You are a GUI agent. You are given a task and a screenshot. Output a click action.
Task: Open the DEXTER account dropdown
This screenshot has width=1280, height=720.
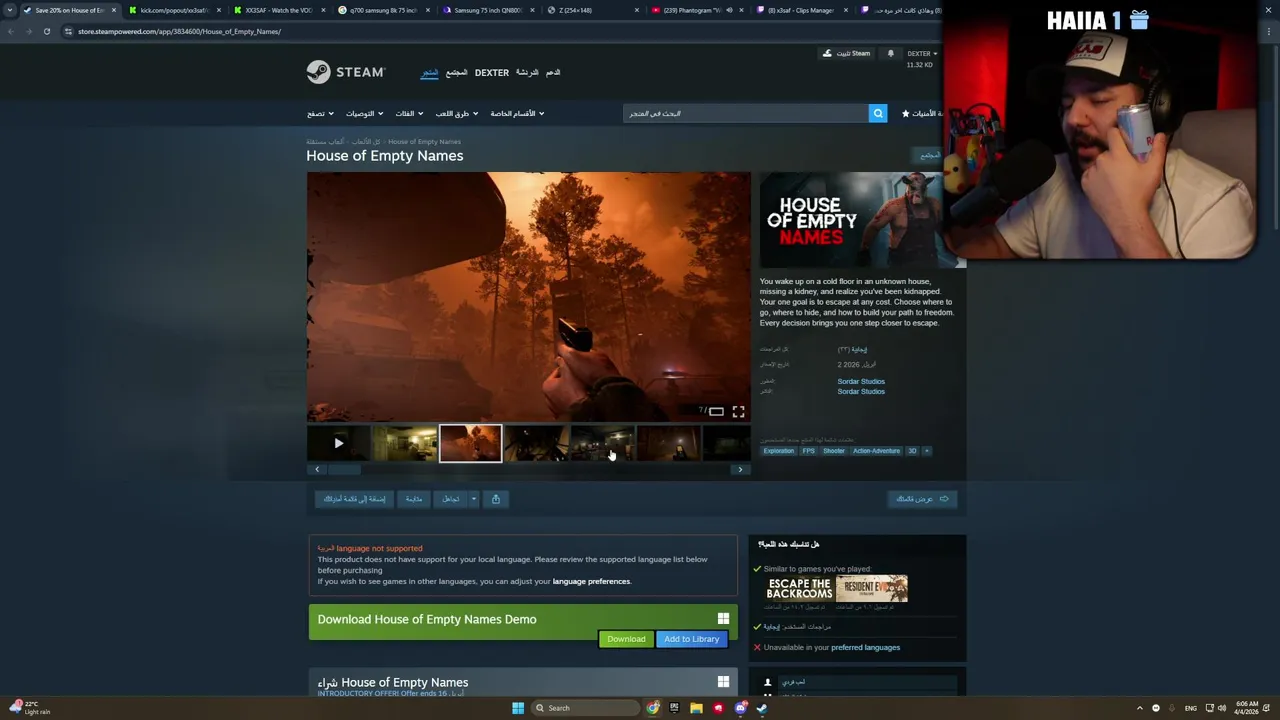pos(922,53)
